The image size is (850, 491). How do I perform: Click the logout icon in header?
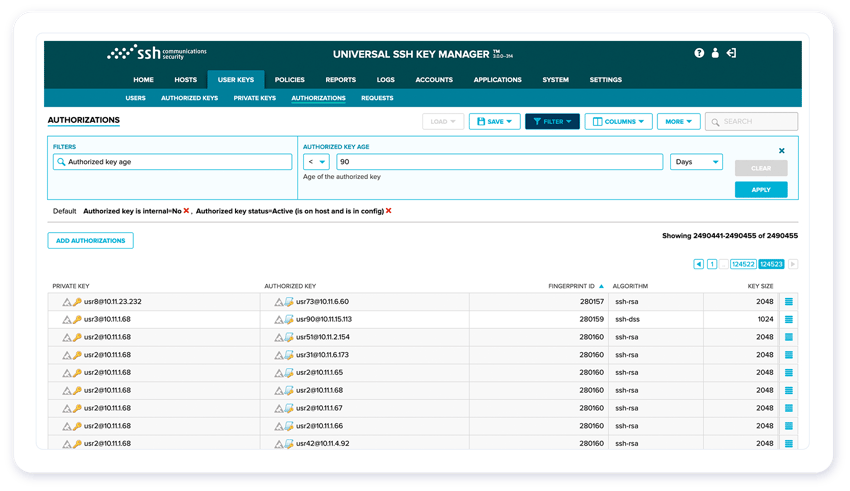731,53
